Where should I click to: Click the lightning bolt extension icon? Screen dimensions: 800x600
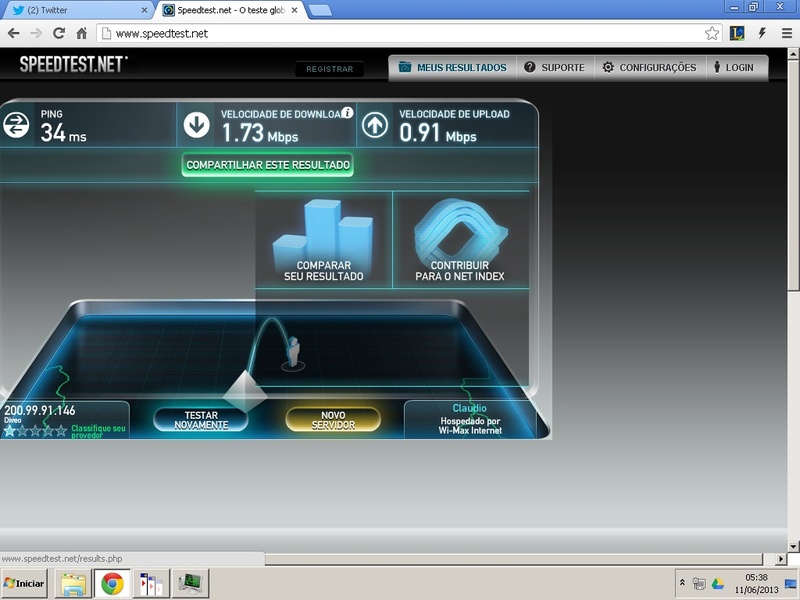coord(762,34)
